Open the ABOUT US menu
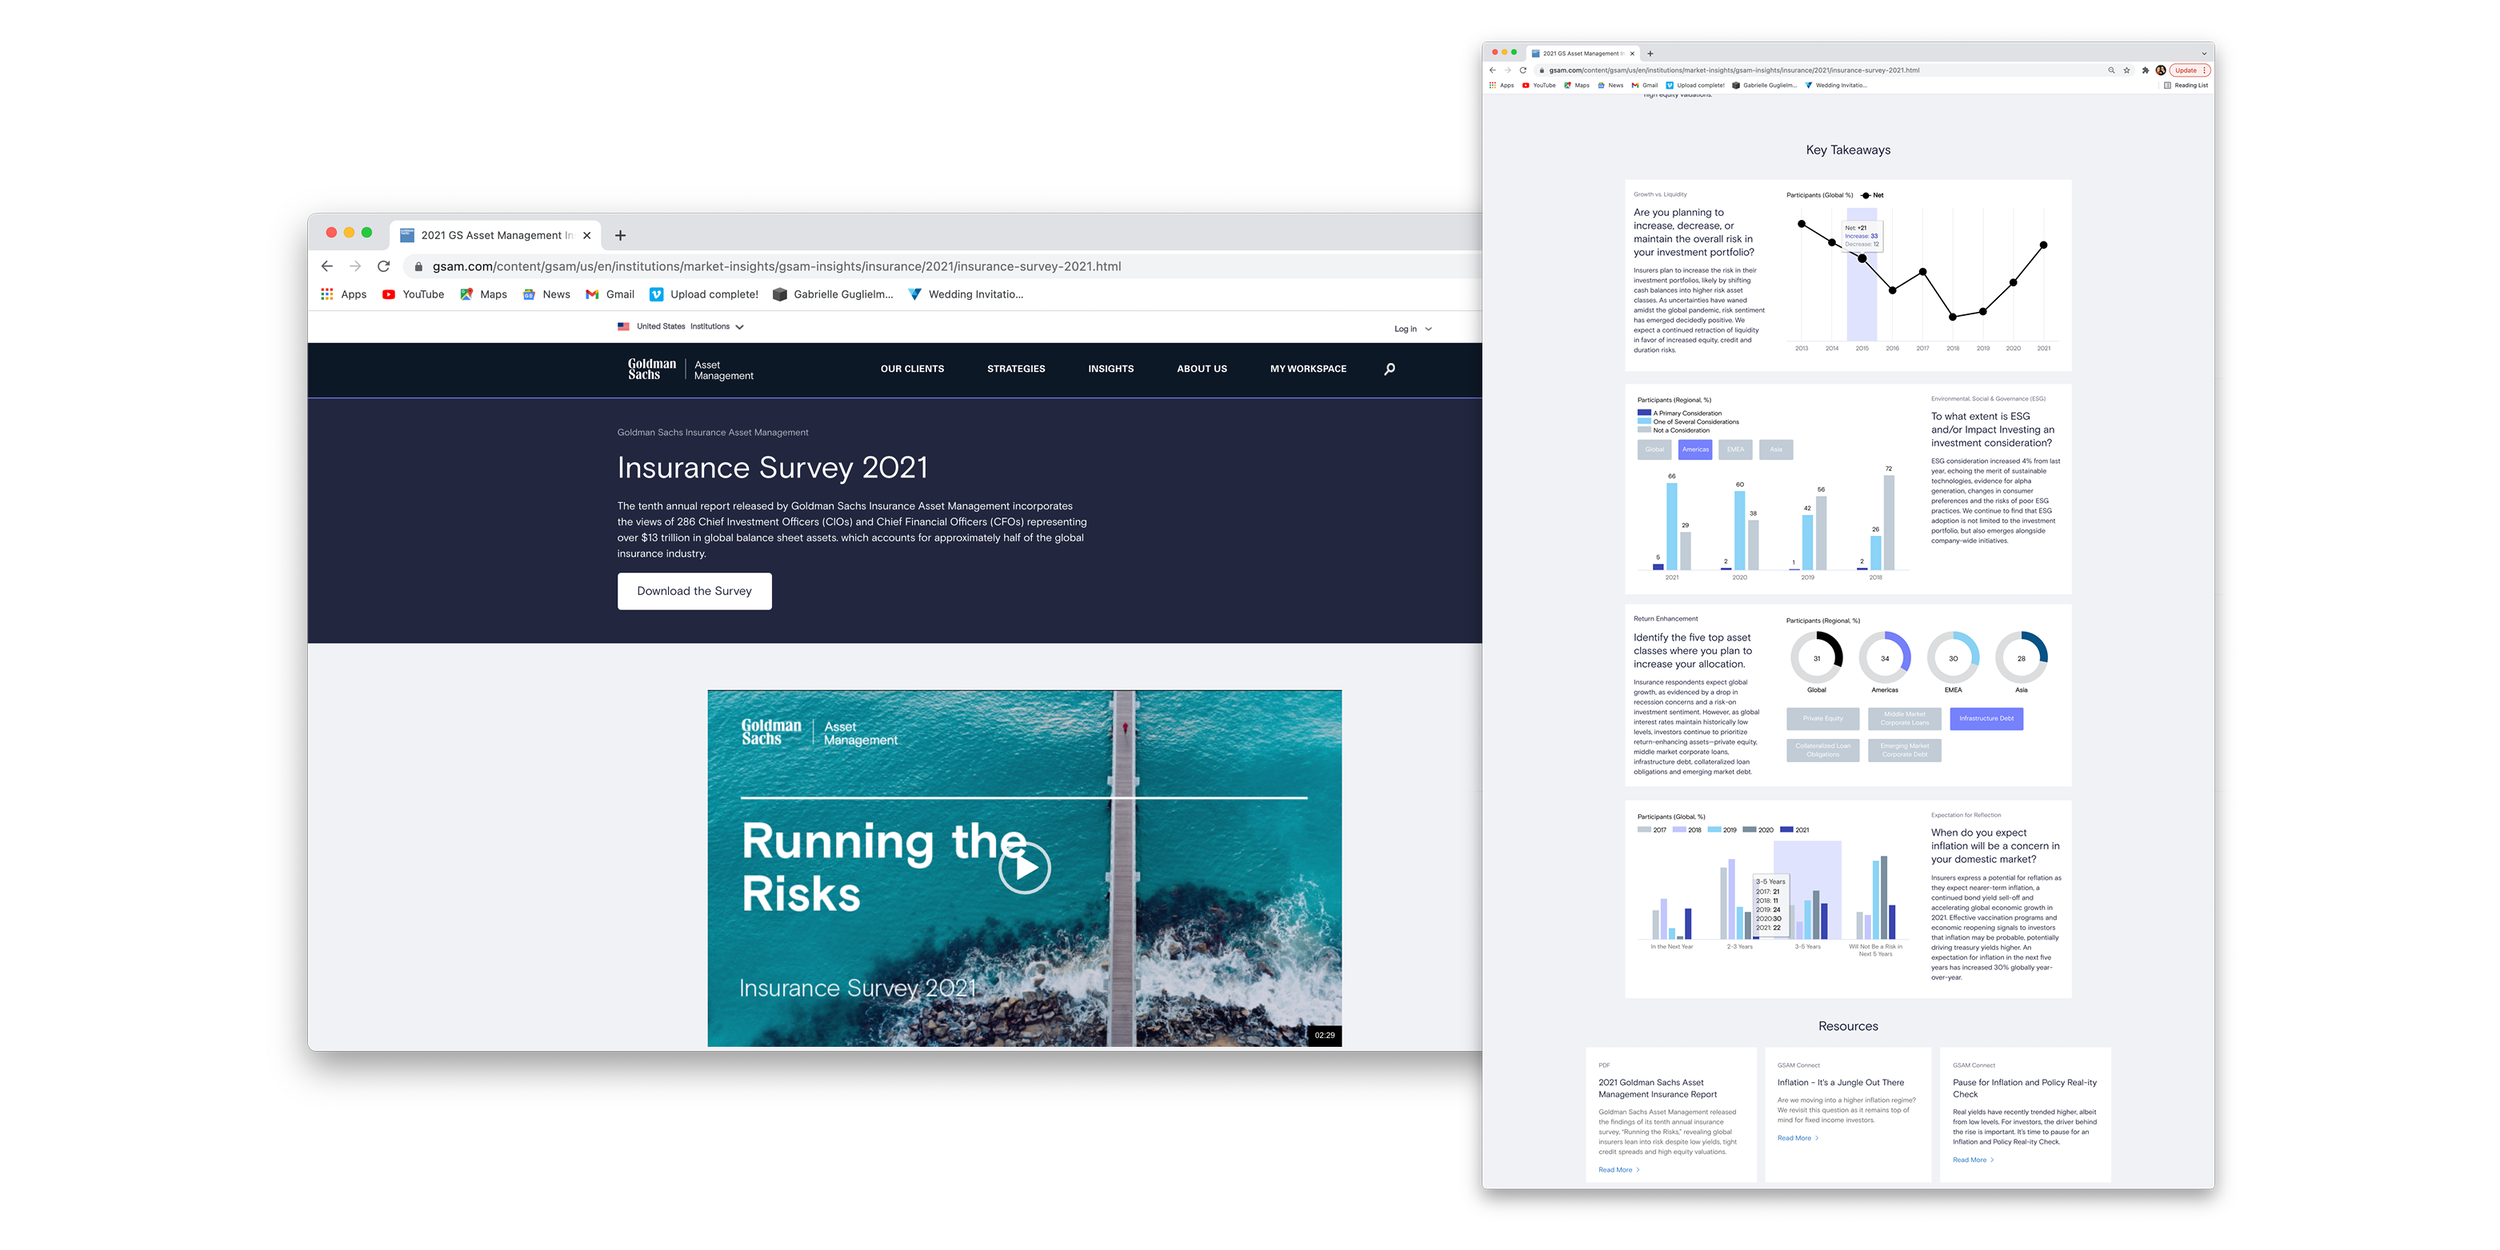The image size is (2500, 1250). click(1202, 369)
